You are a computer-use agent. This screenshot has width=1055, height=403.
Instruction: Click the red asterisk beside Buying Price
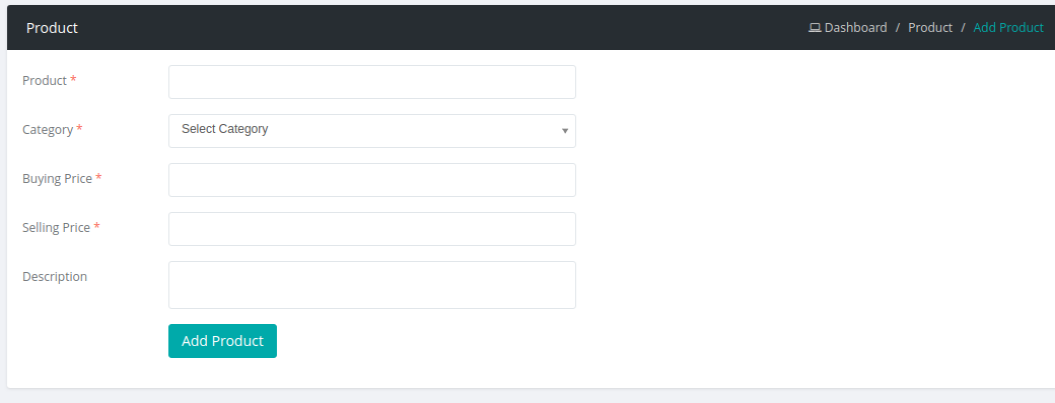point(99,178)
